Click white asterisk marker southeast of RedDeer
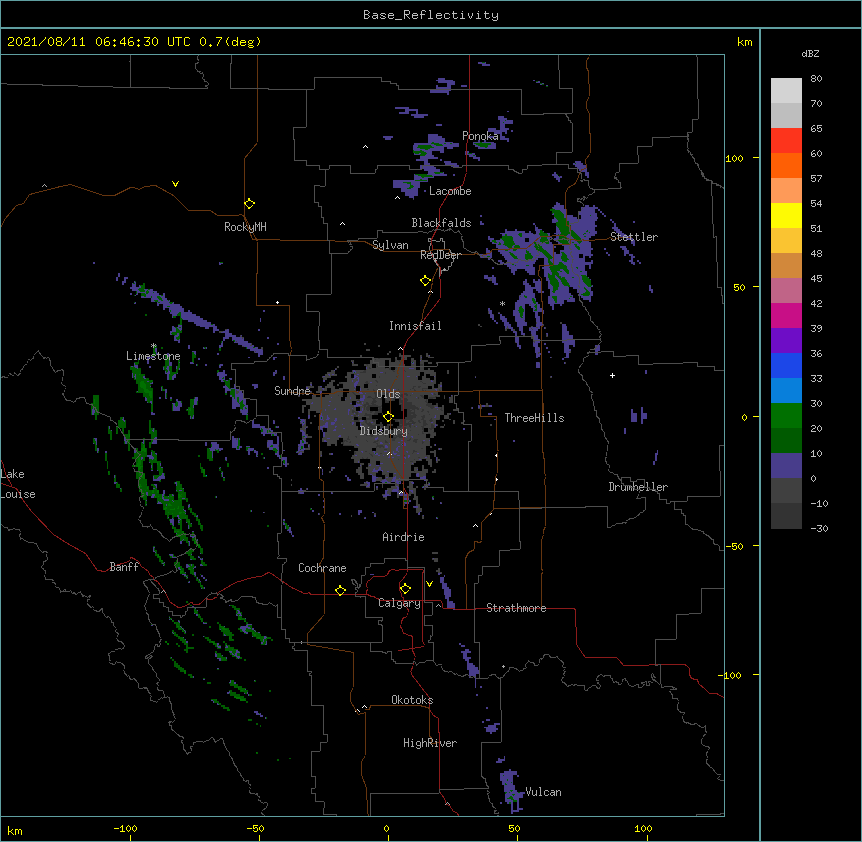 coord(502,304)
